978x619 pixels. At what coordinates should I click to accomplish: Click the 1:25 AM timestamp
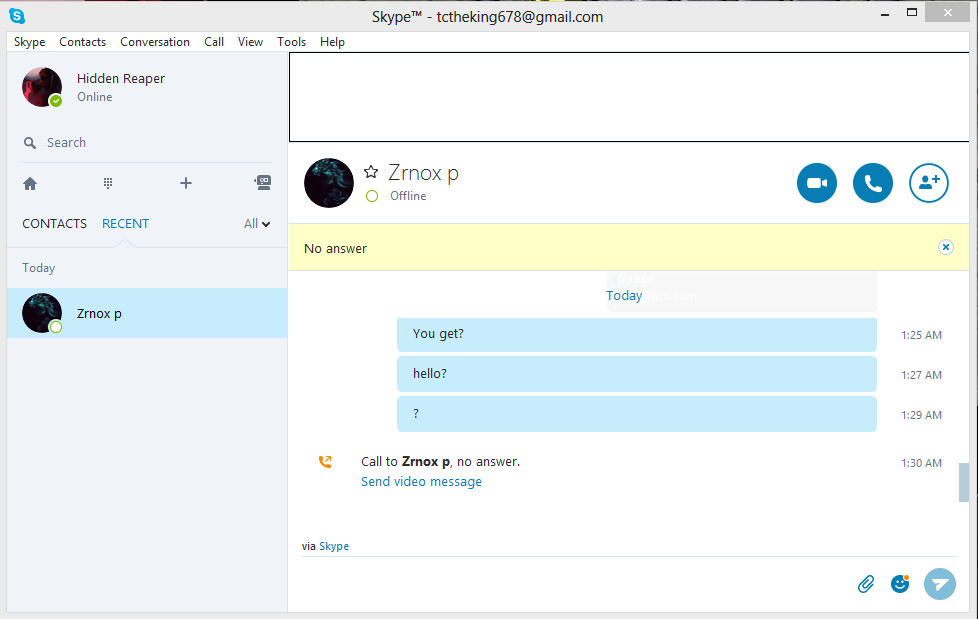(921, 335)
